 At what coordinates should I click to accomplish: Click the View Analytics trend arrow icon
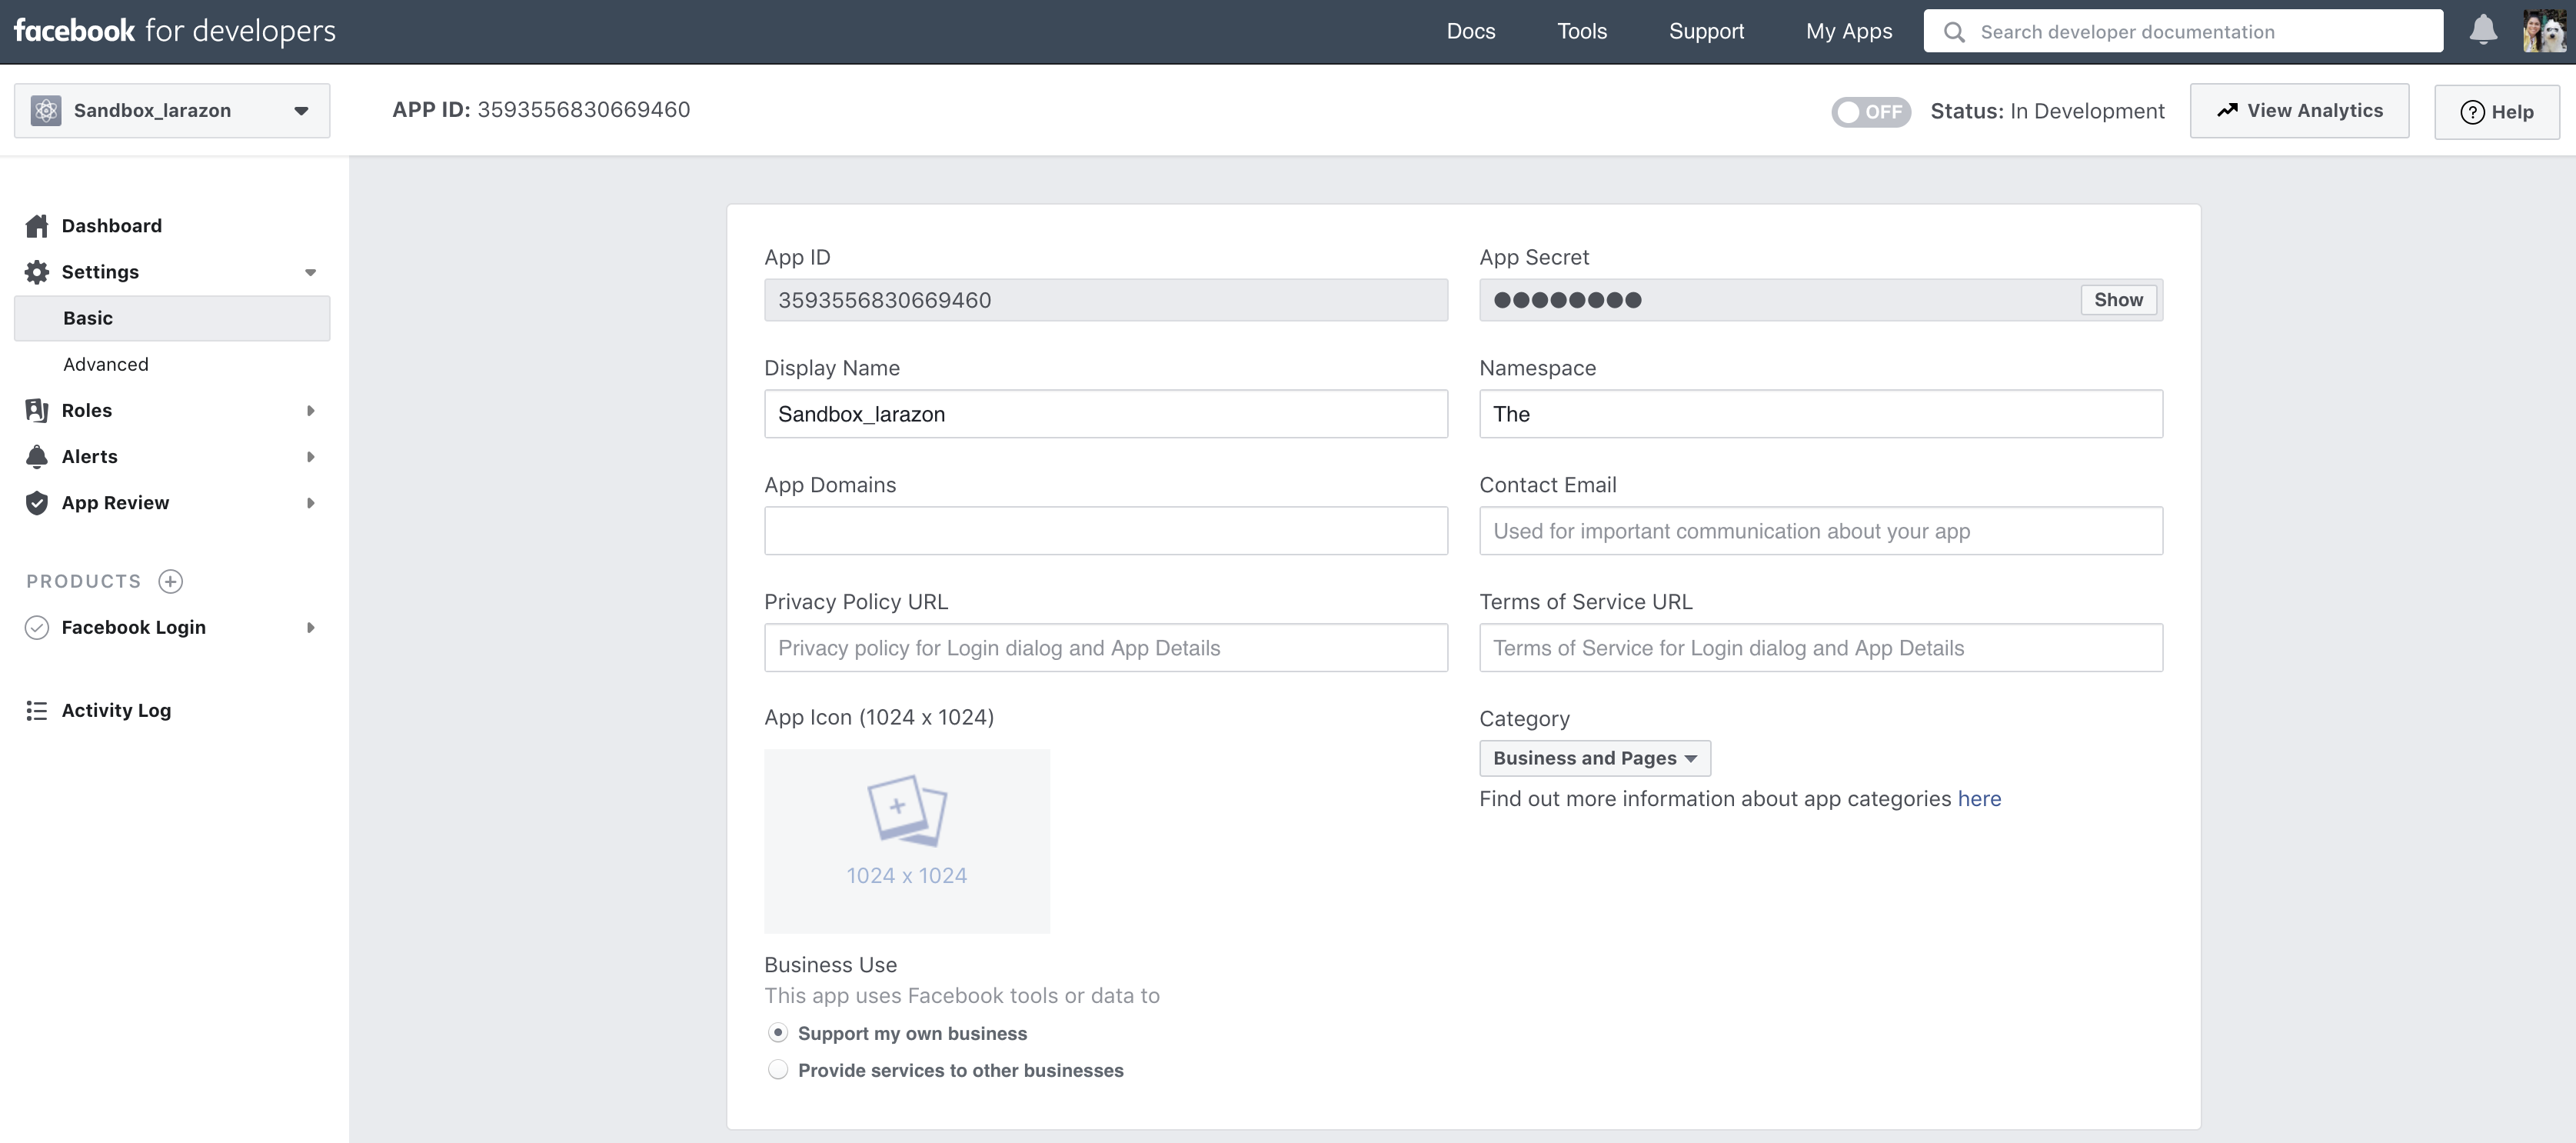[2227, 110]
